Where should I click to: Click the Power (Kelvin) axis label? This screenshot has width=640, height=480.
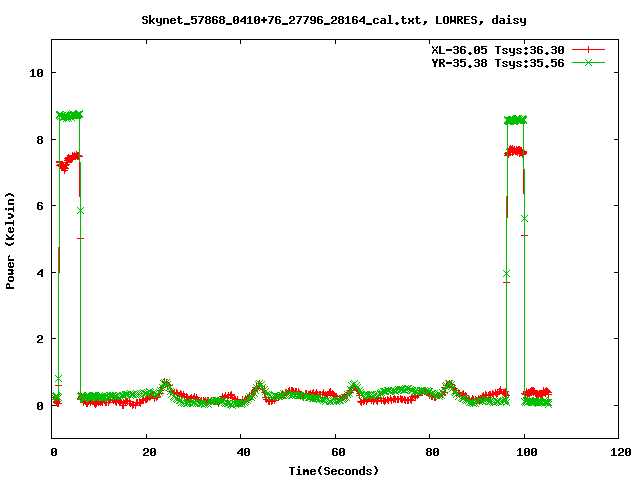point(10,241)
